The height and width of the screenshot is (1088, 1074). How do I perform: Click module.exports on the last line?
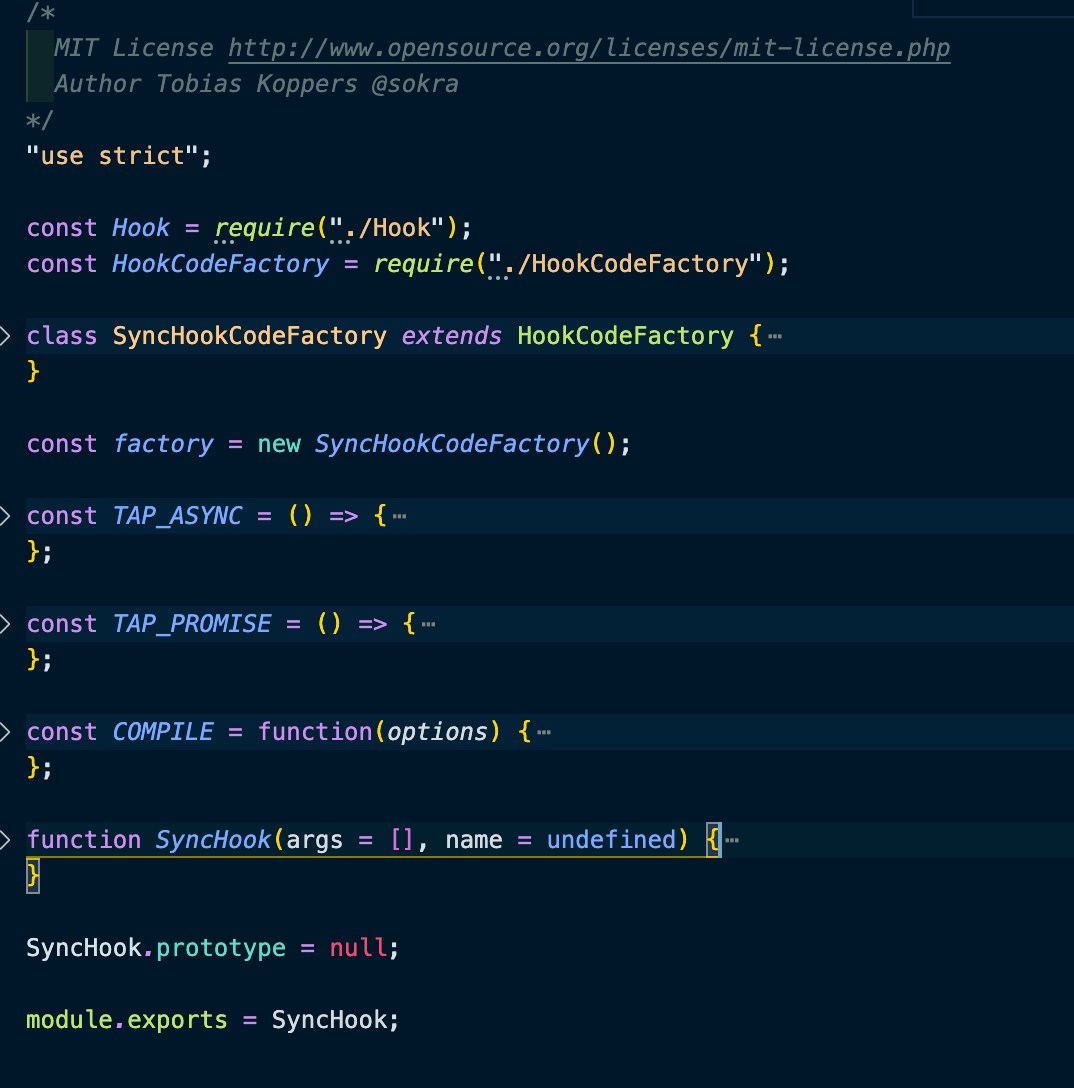point(127,1020)
